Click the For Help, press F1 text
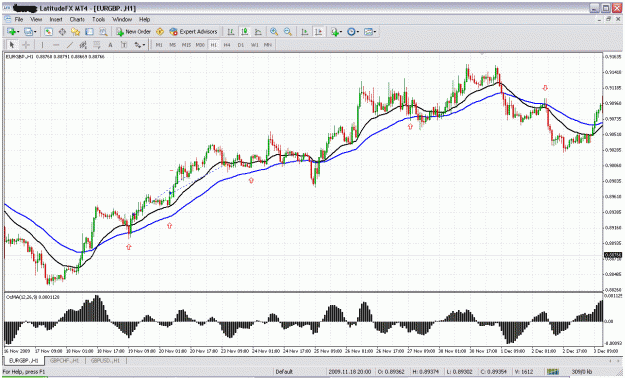The height and width of the screenshot is (378, 625). [24, 372]
